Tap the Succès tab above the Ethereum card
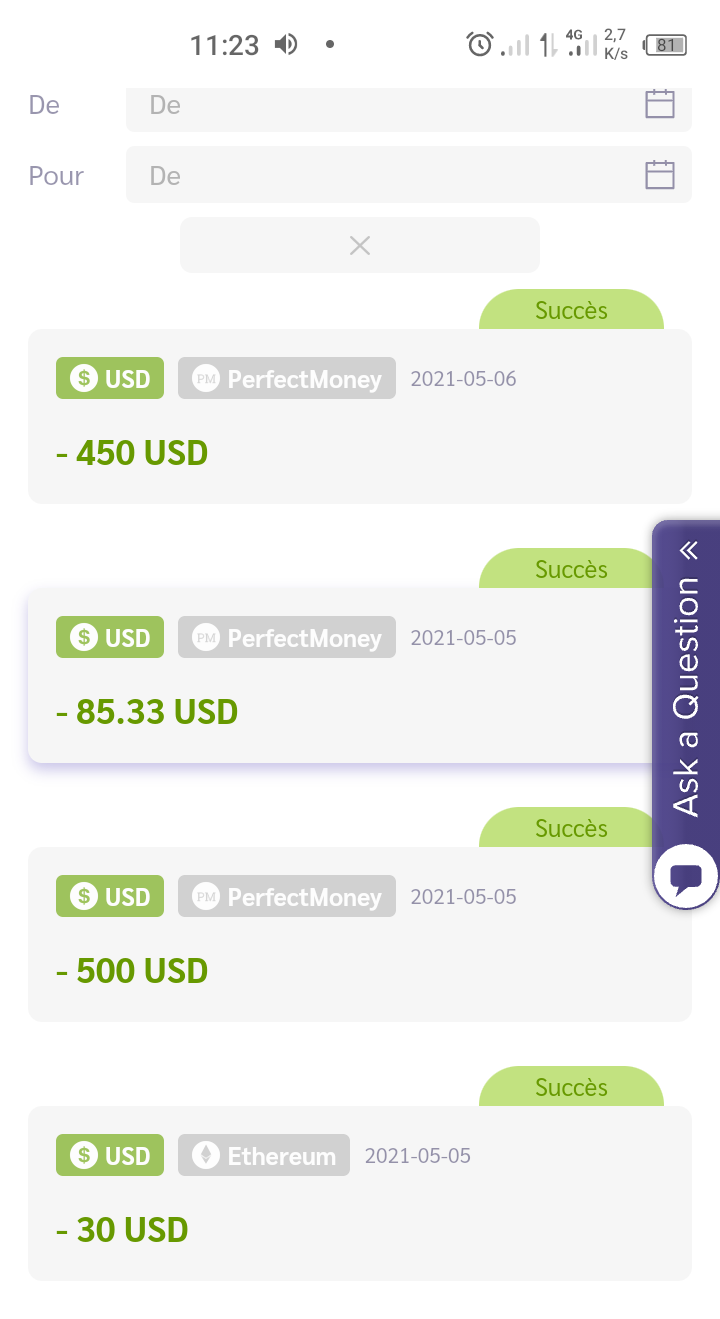Viewport: 720px width, 1319px height. pyautogui.click(x=572, y=1087)
